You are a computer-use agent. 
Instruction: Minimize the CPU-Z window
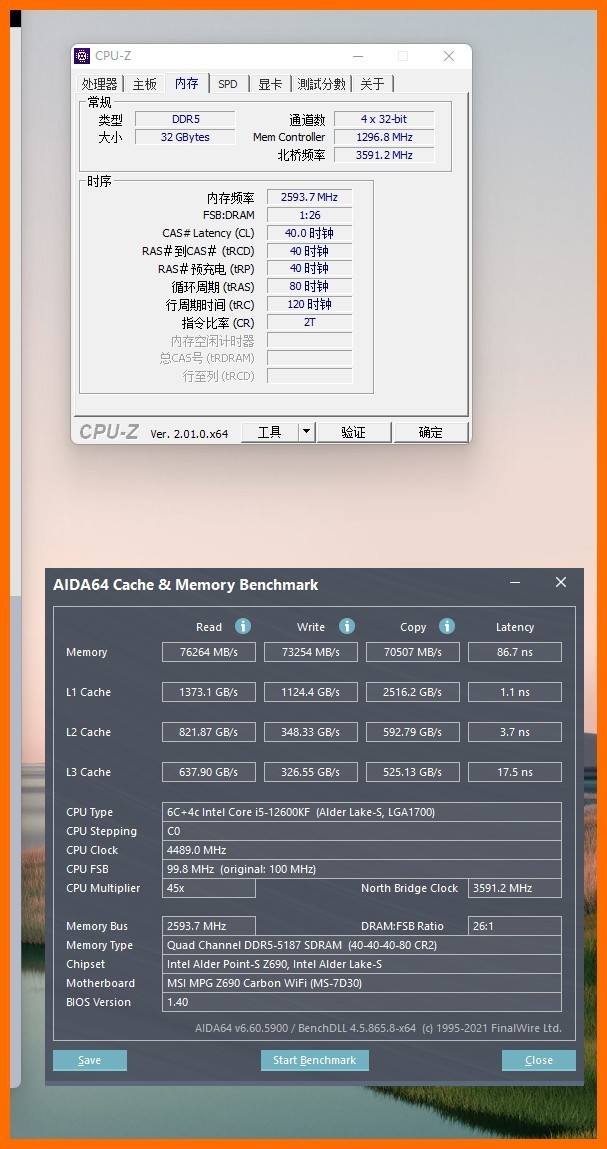pyautogui.click(x=358, y=56)
